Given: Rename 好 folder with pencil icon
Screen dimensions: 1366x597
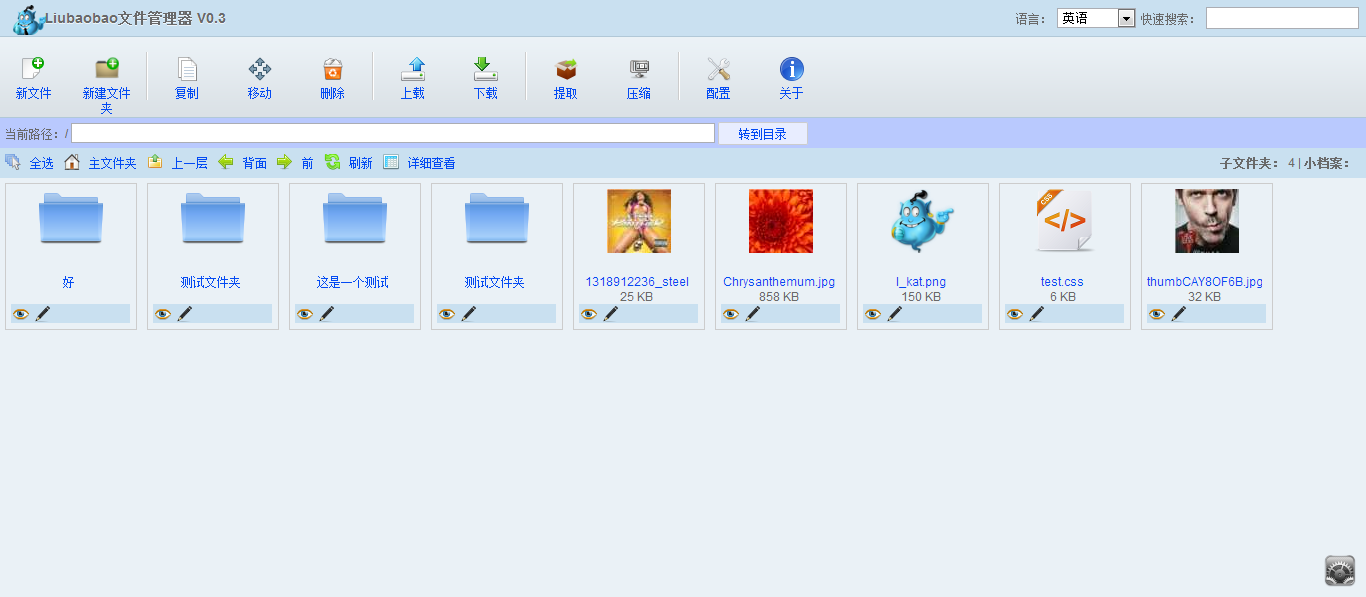Looking at the screenshot, I should pos(43,314).
